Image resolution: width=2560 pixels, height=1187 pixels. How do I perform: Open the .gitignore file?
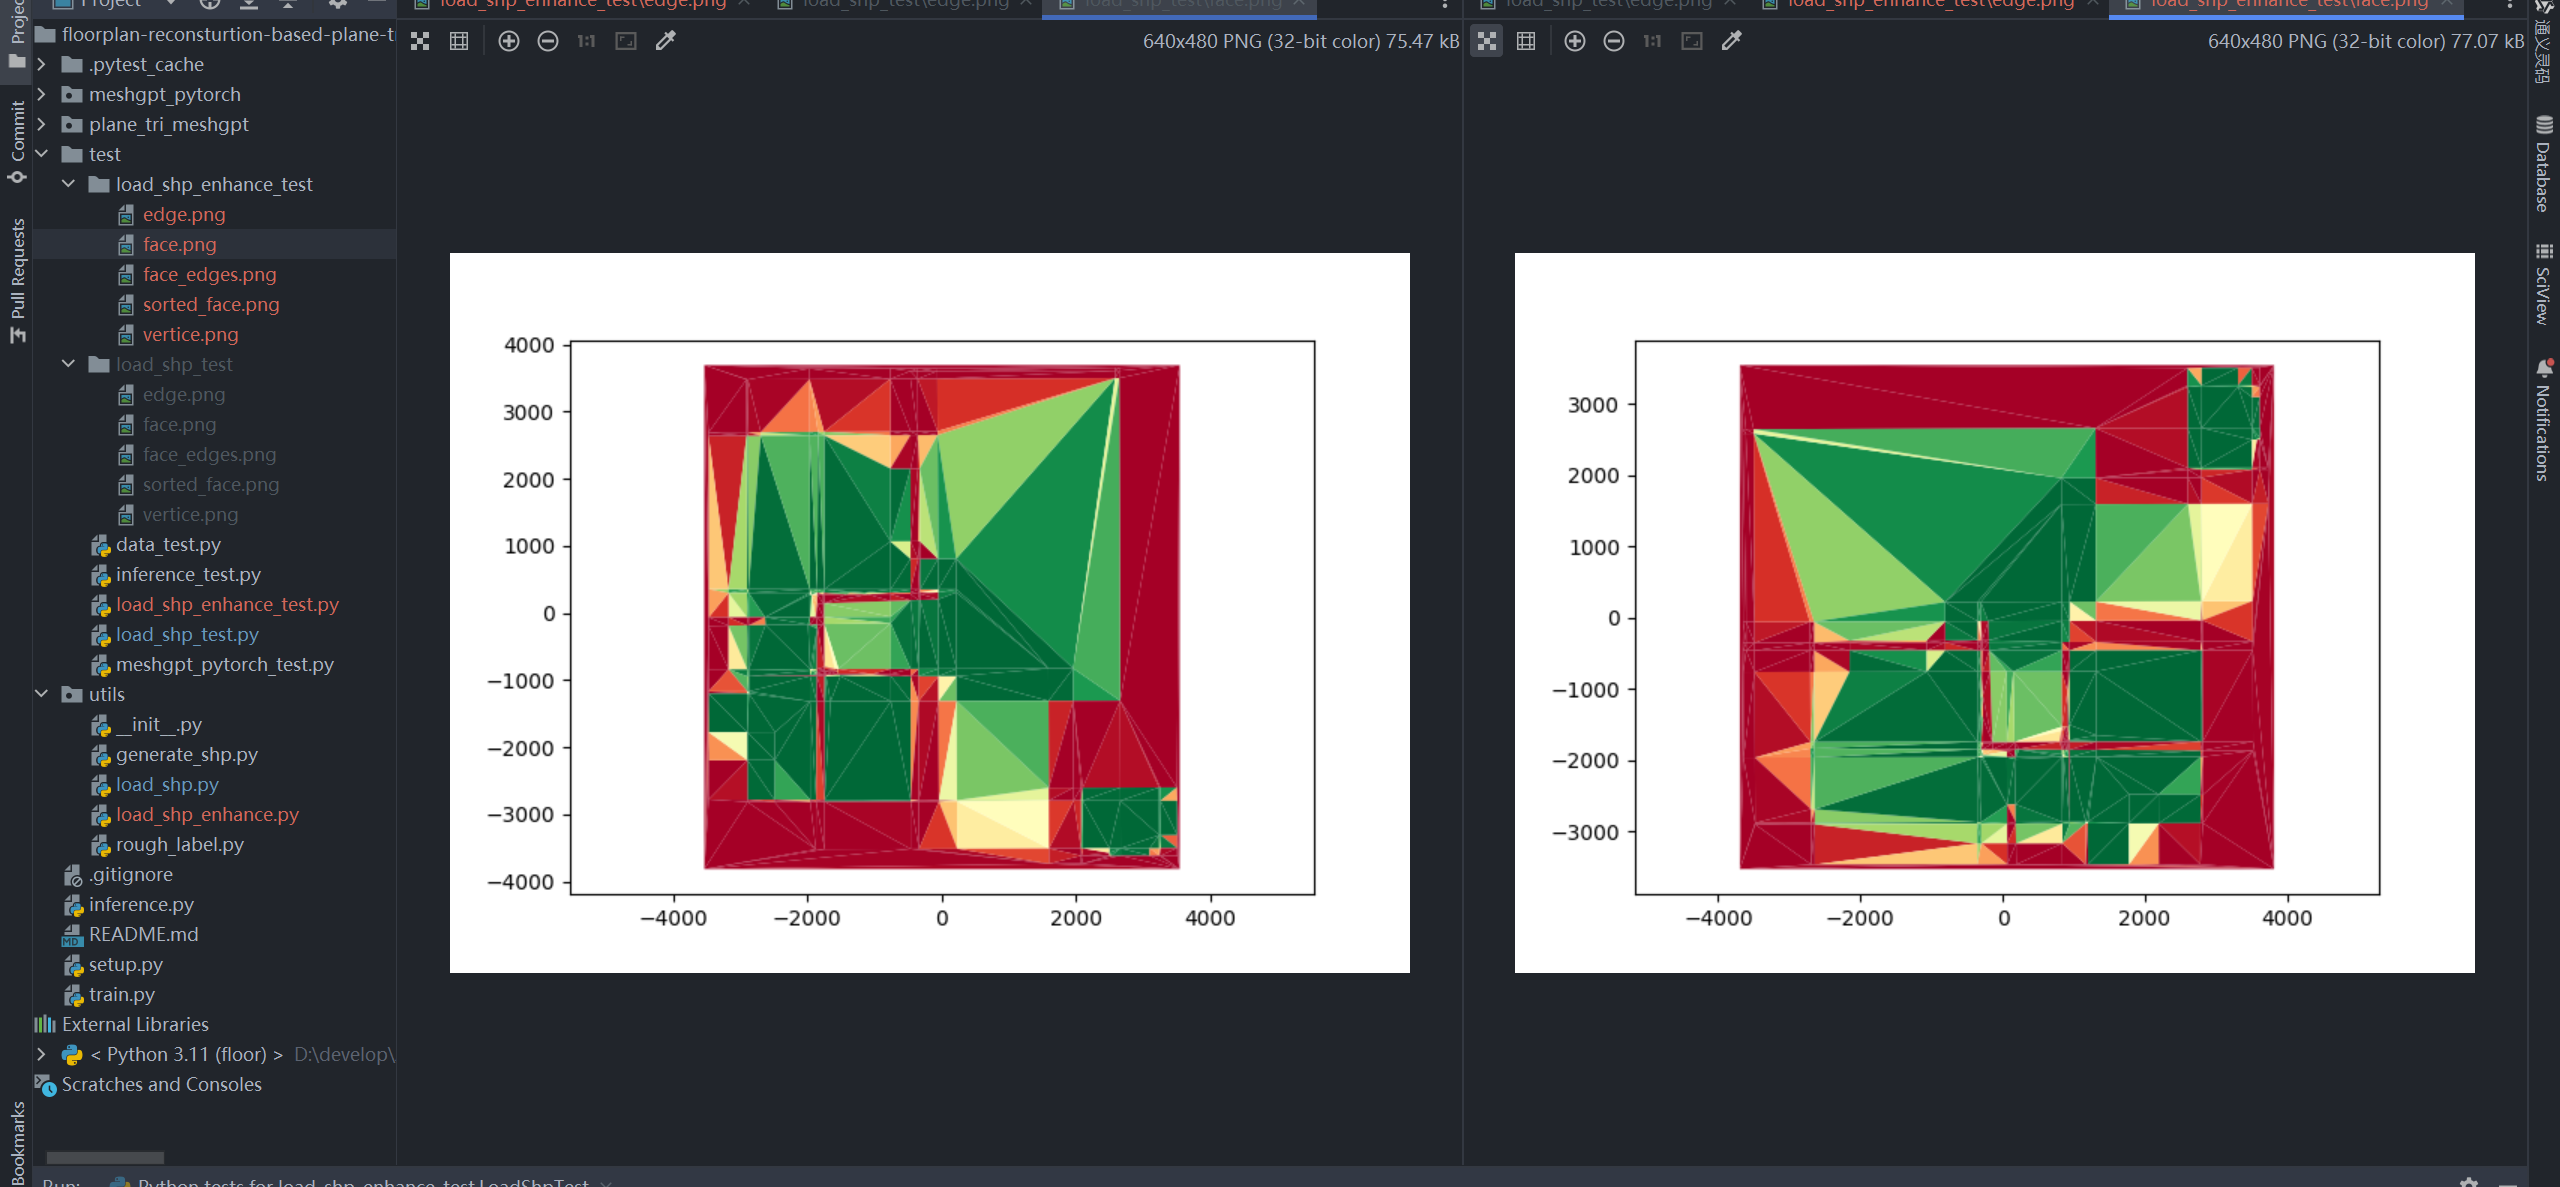(x=130, y=874)
